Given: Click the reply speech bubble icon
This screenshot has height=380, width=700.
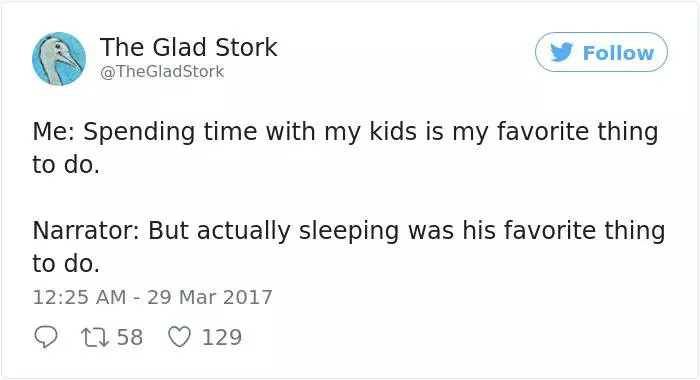Looking at the screenshot, I should pyautogui.click(x=46, y=337).
